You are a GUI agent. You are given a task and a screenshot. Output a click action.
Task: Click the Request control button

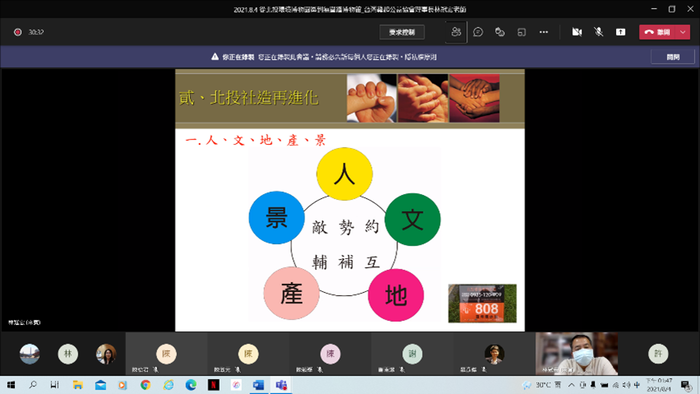tap(402, 32)
